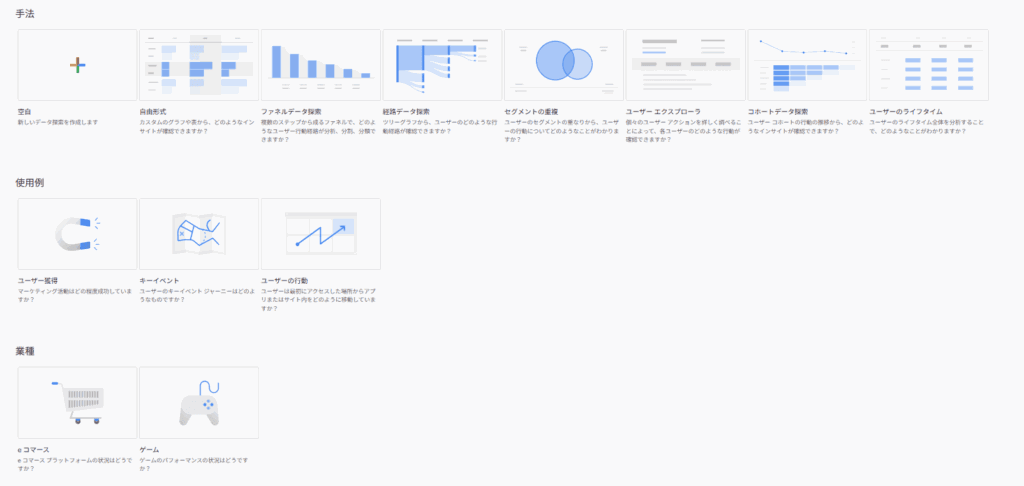Click the ゲーム title label
The image size is (1024, 486).
click(x=149, y=450)
